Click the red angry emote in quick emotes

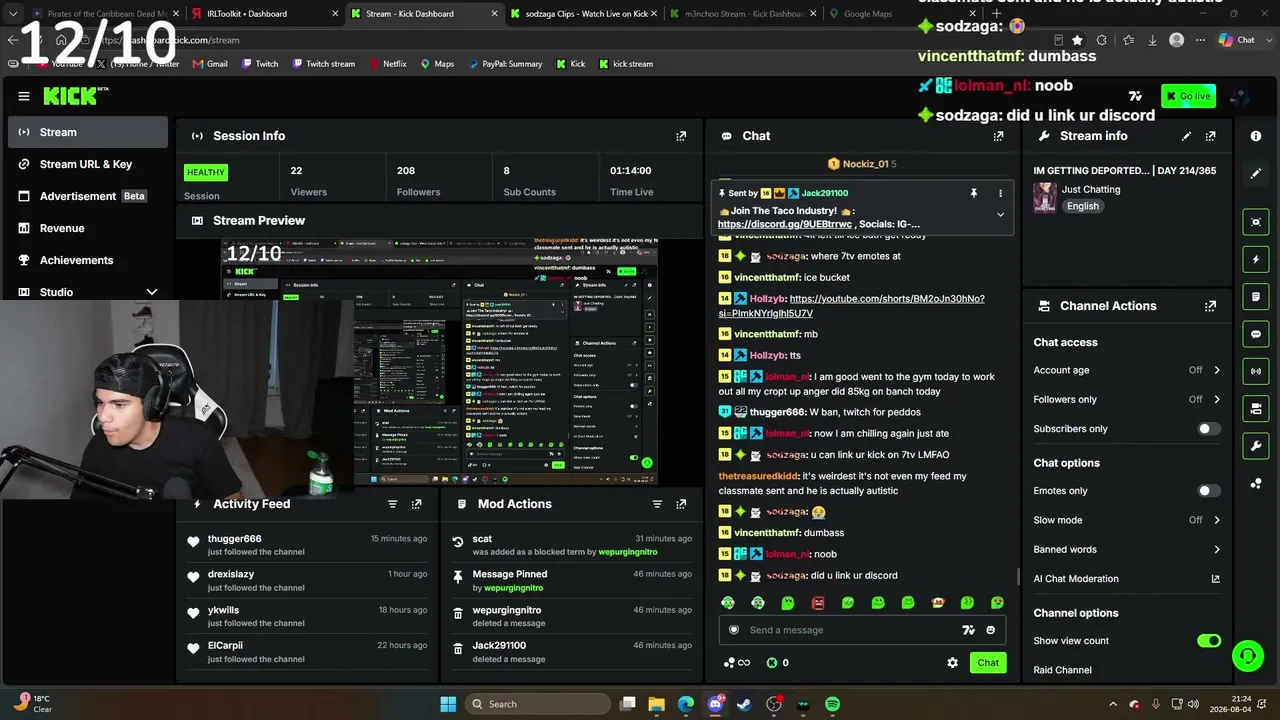[x=818, y=603]
